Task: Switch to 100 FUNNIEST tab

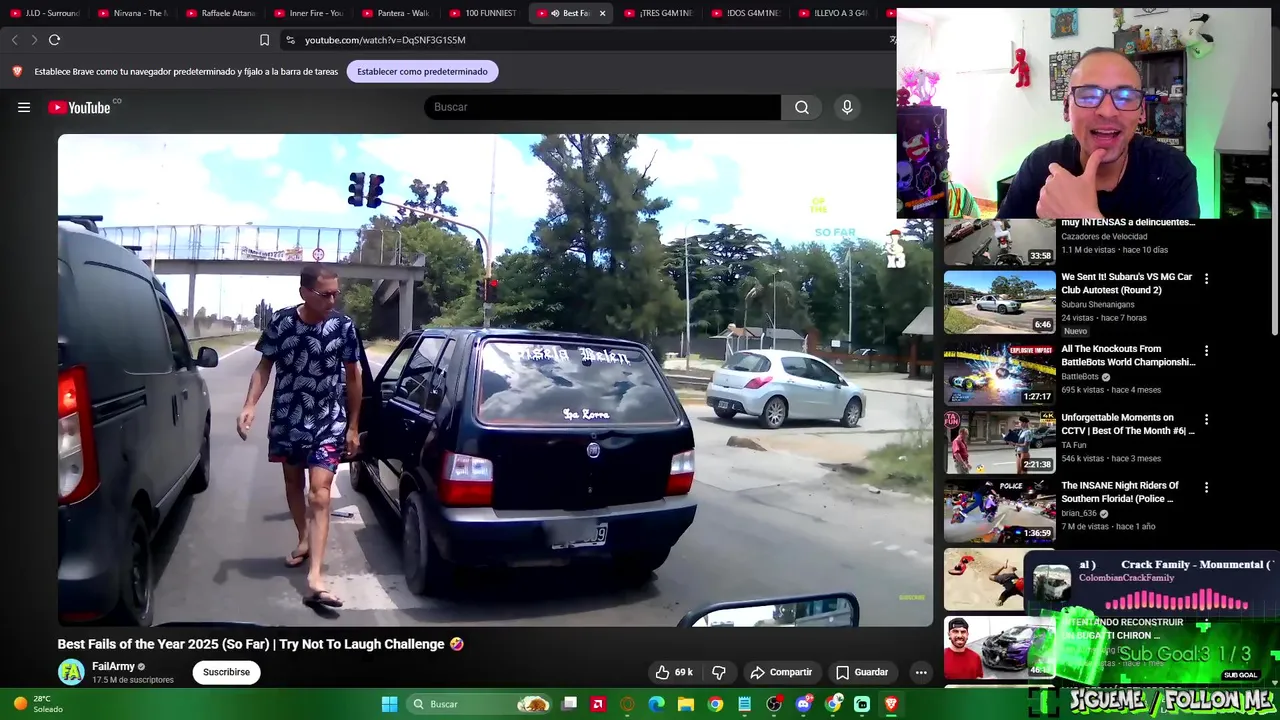Action: pos(484,13)
